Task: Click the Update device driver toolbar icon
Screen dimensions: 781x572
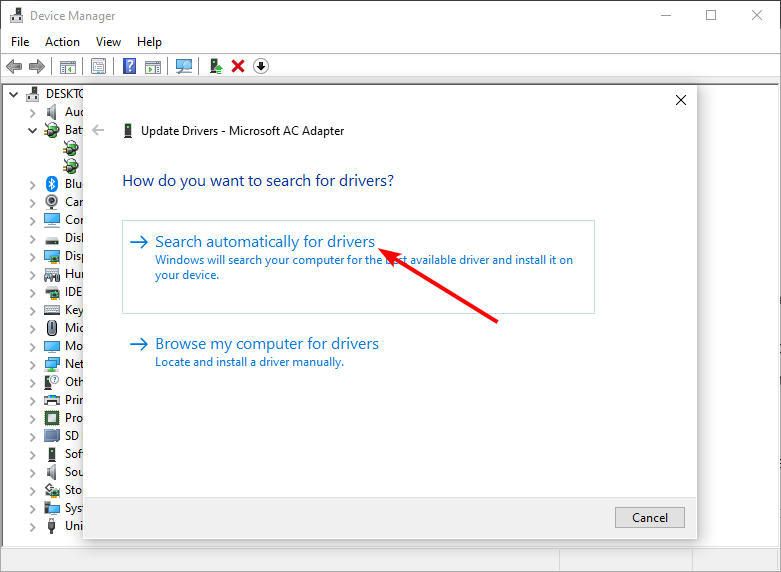Action: pyautogui.click(x=216, y=66)
